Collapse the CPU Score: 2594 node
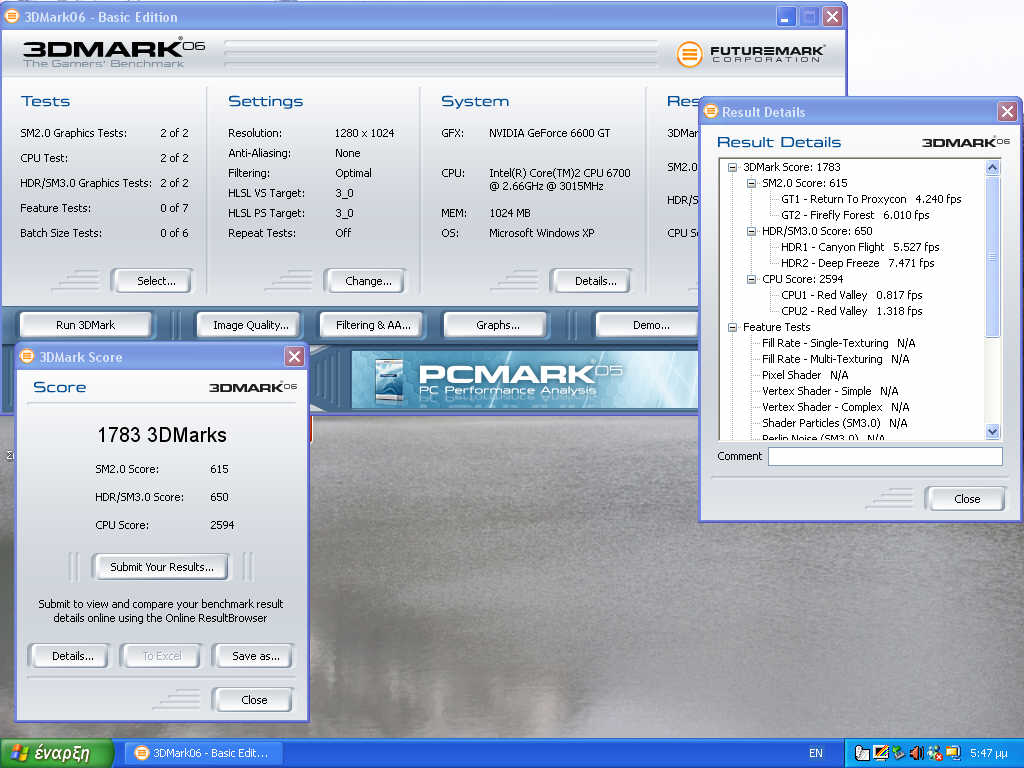1024x768 pixels. (x=751, y=280)
